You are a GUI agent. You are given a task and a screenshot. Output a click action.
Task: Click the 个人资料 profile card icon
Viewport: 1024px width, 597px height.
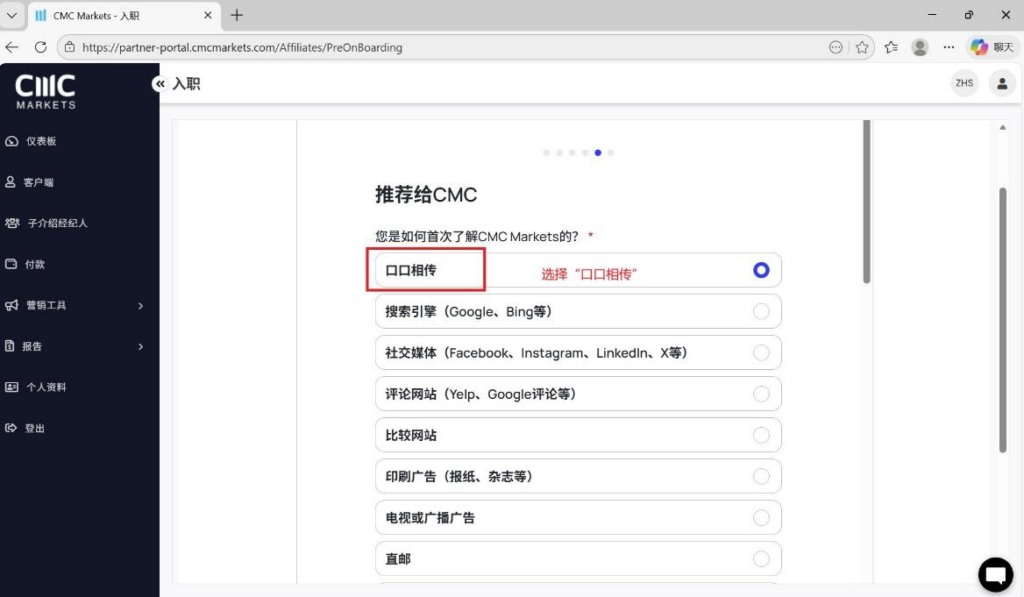12,387
